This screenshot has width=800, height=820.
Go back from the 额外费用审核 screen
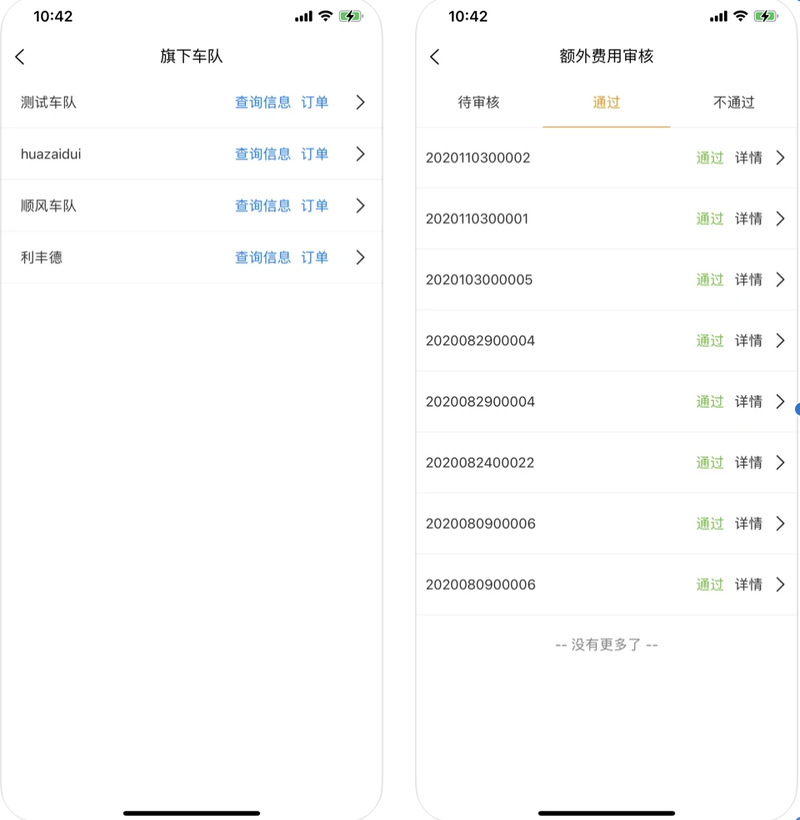coord(435,57)
